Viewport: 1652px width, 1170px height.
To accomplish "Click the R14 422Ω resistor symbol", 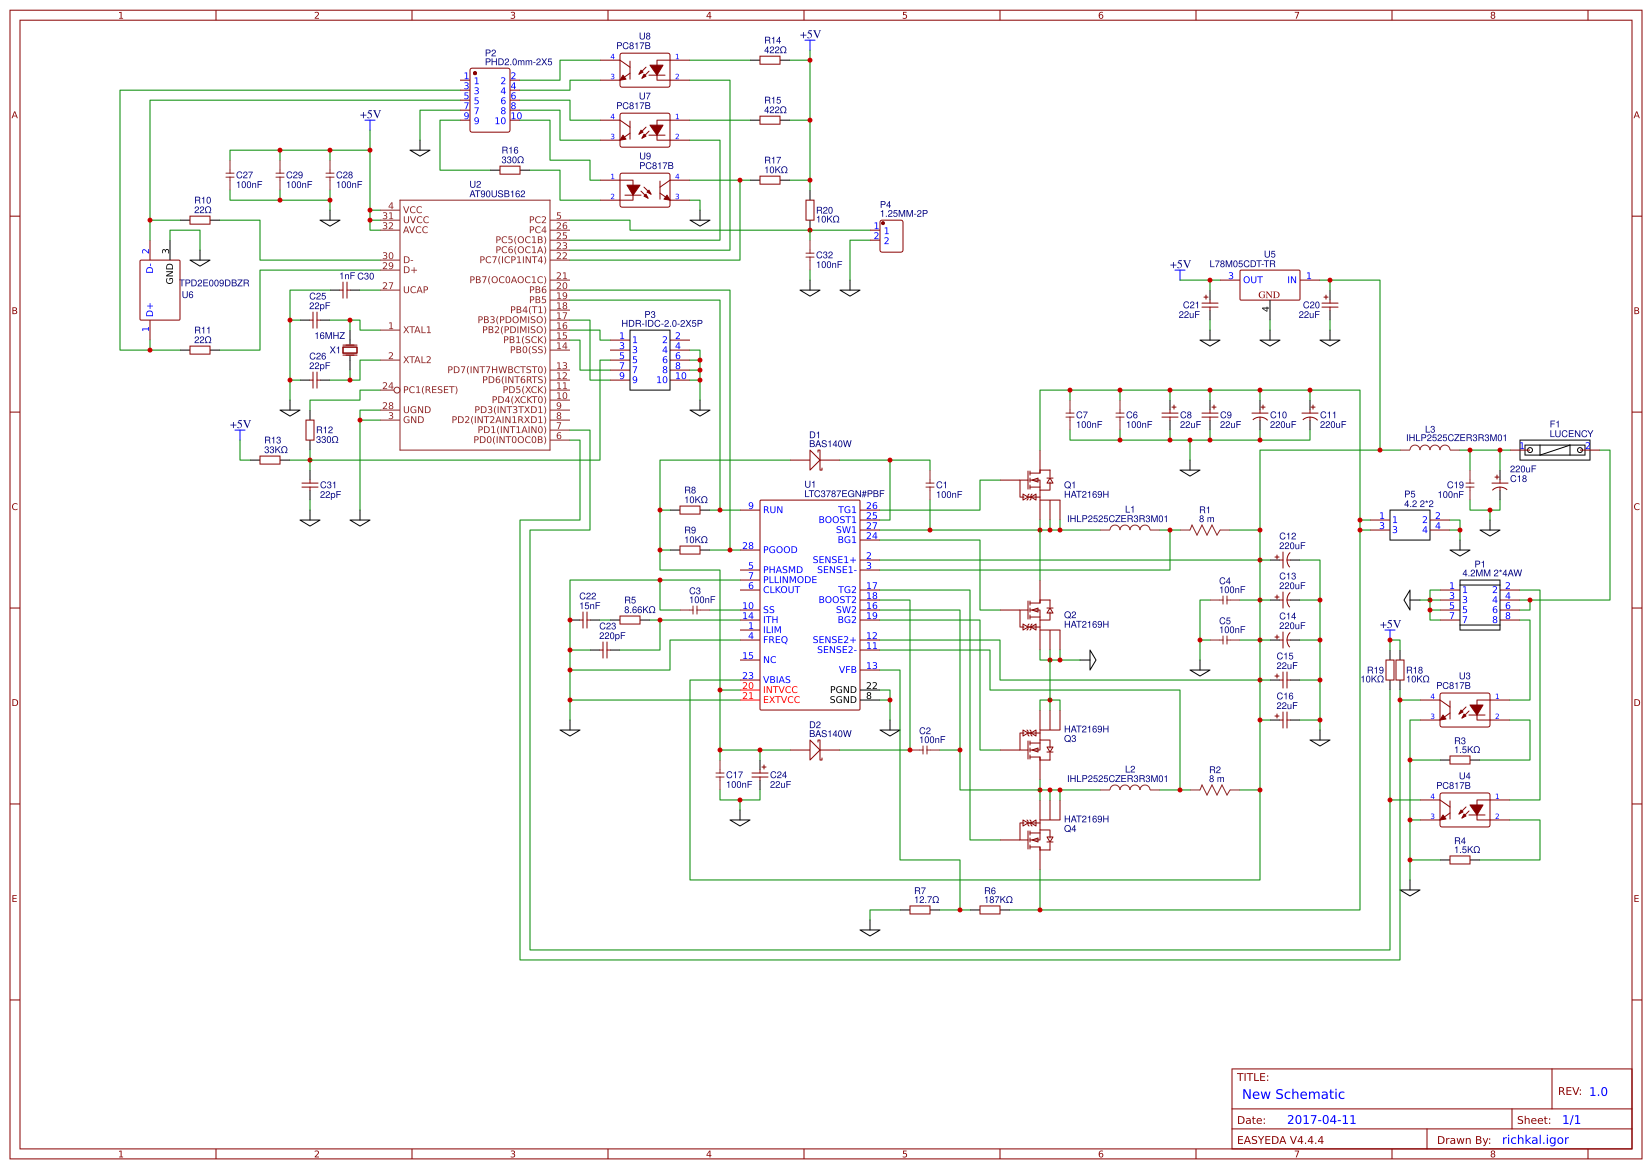I will (x=770, y=60).
